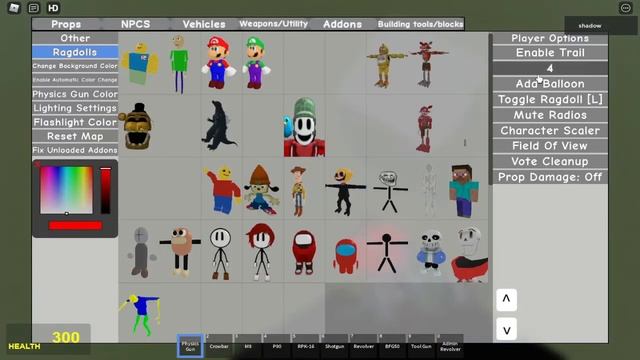Spawn the red-haired stick figure ragdoll
Image resolution: width=640 pixels, height=360 pixels.
click(x=261, y=252)
